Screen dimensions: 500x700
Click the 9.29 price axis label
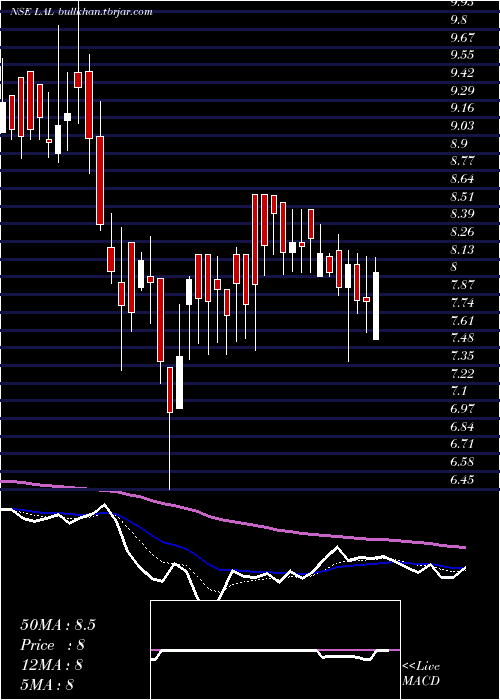click(462, 91)
